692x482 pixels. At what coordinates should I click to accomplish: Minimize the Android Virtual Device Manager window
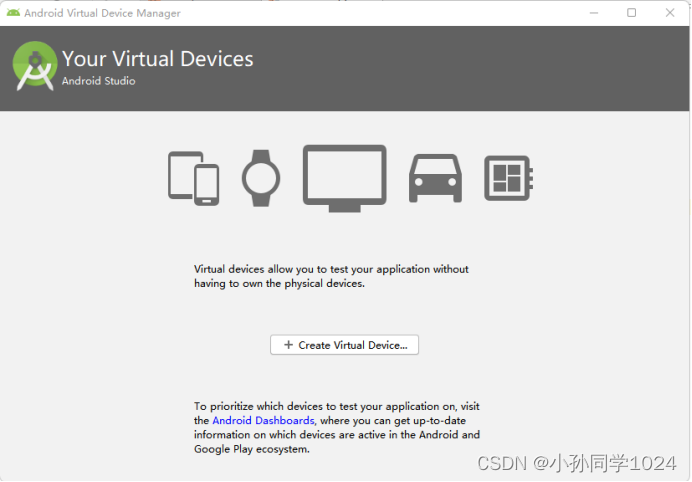[594, 13]
